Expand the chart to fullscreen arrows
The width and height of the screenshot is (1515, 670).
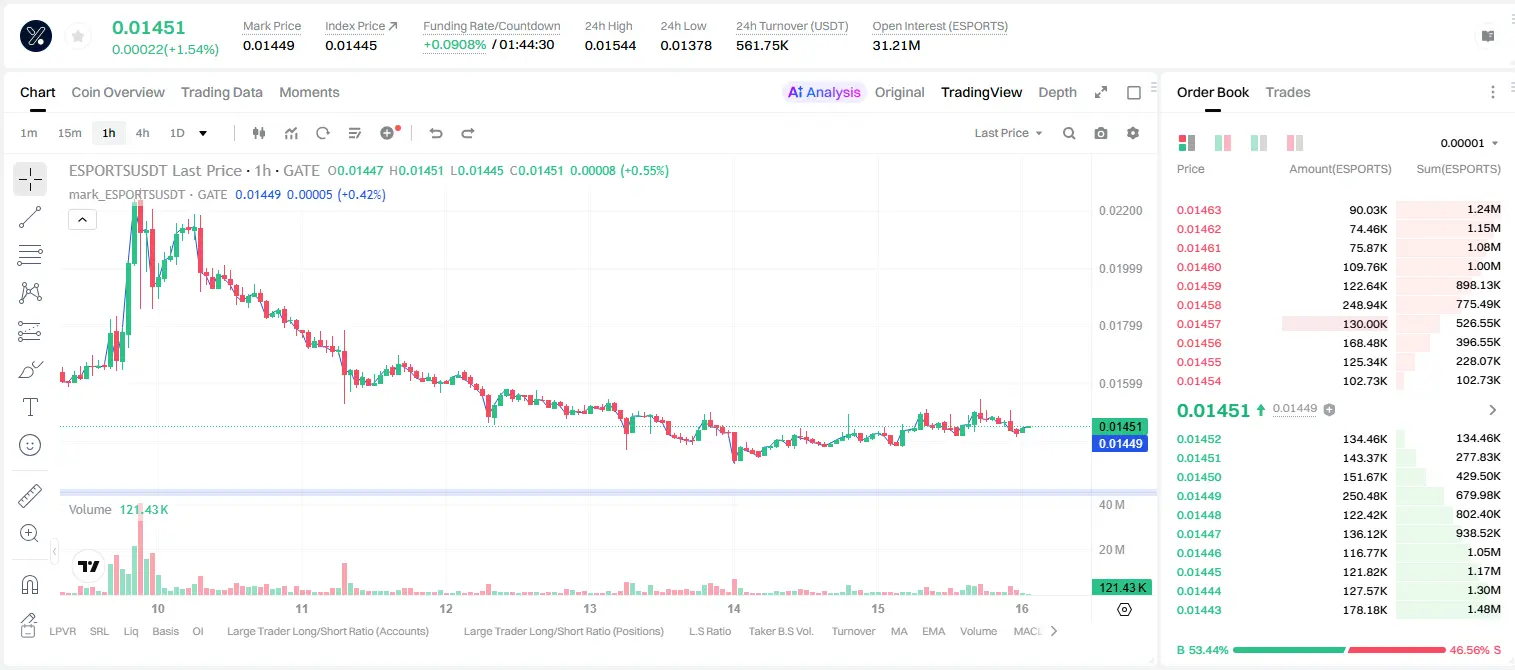coord(1101,92)
